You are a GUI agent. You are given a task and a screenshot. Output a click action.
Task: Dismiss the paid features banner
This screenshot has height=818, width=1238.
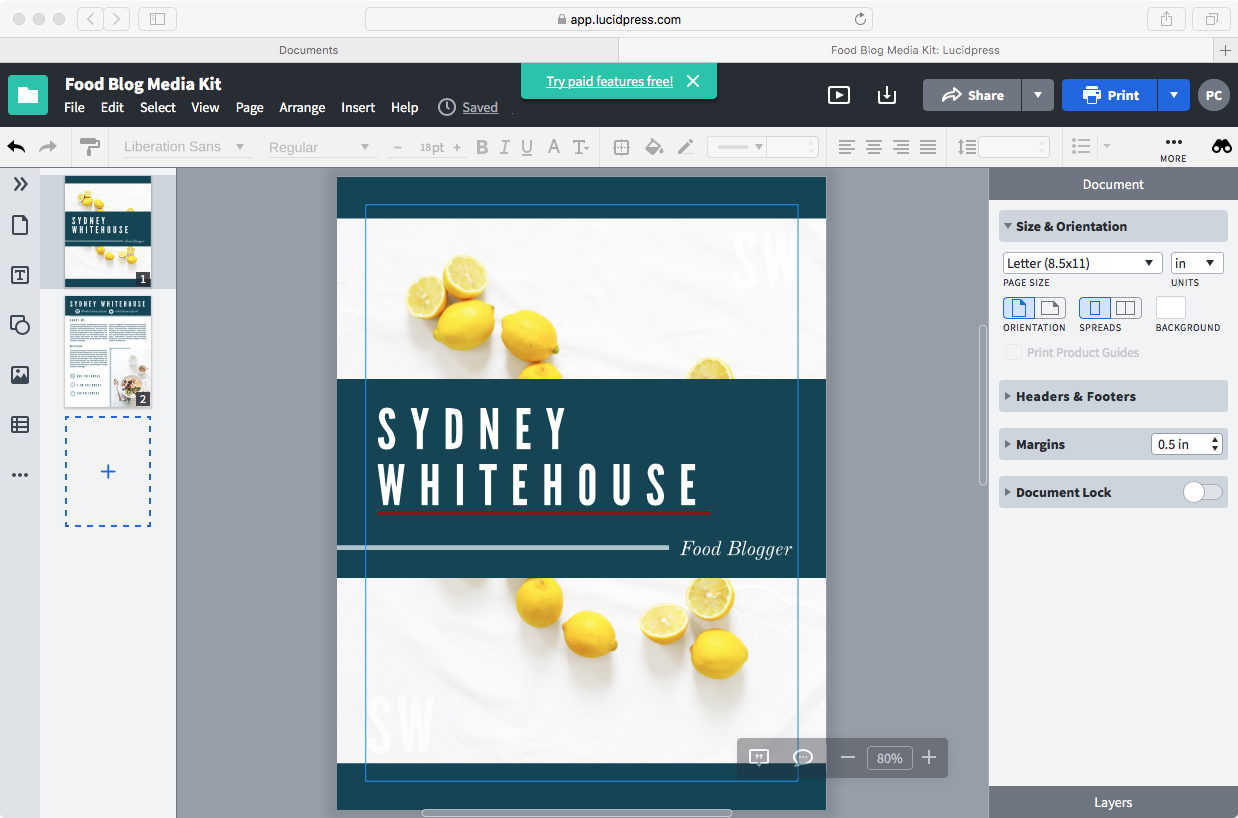pyautogui.click(x=693, y=81)
